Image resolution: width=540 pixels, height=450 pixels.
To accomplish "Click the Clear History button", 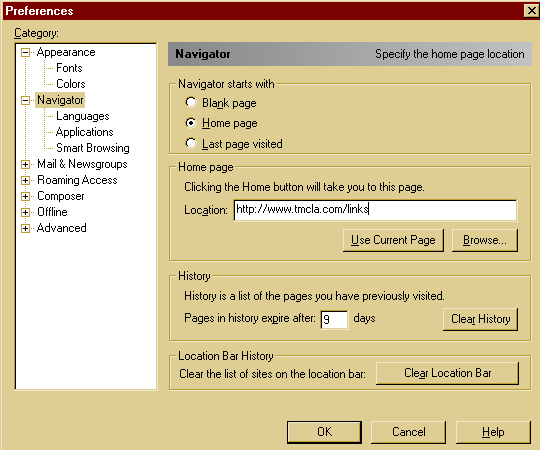I will coord(480,319).
